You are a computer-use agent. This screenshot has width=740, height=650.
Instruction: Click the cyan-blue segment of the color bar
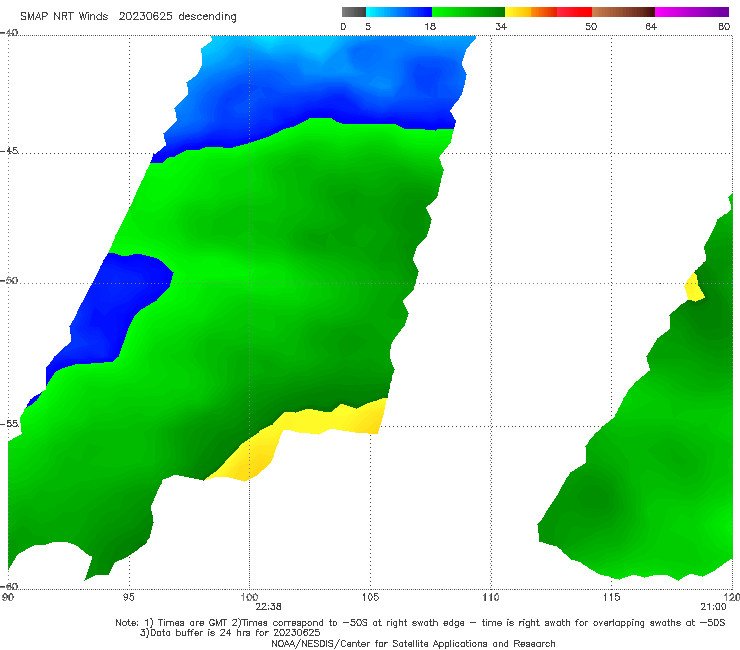(x=399, y=12)
